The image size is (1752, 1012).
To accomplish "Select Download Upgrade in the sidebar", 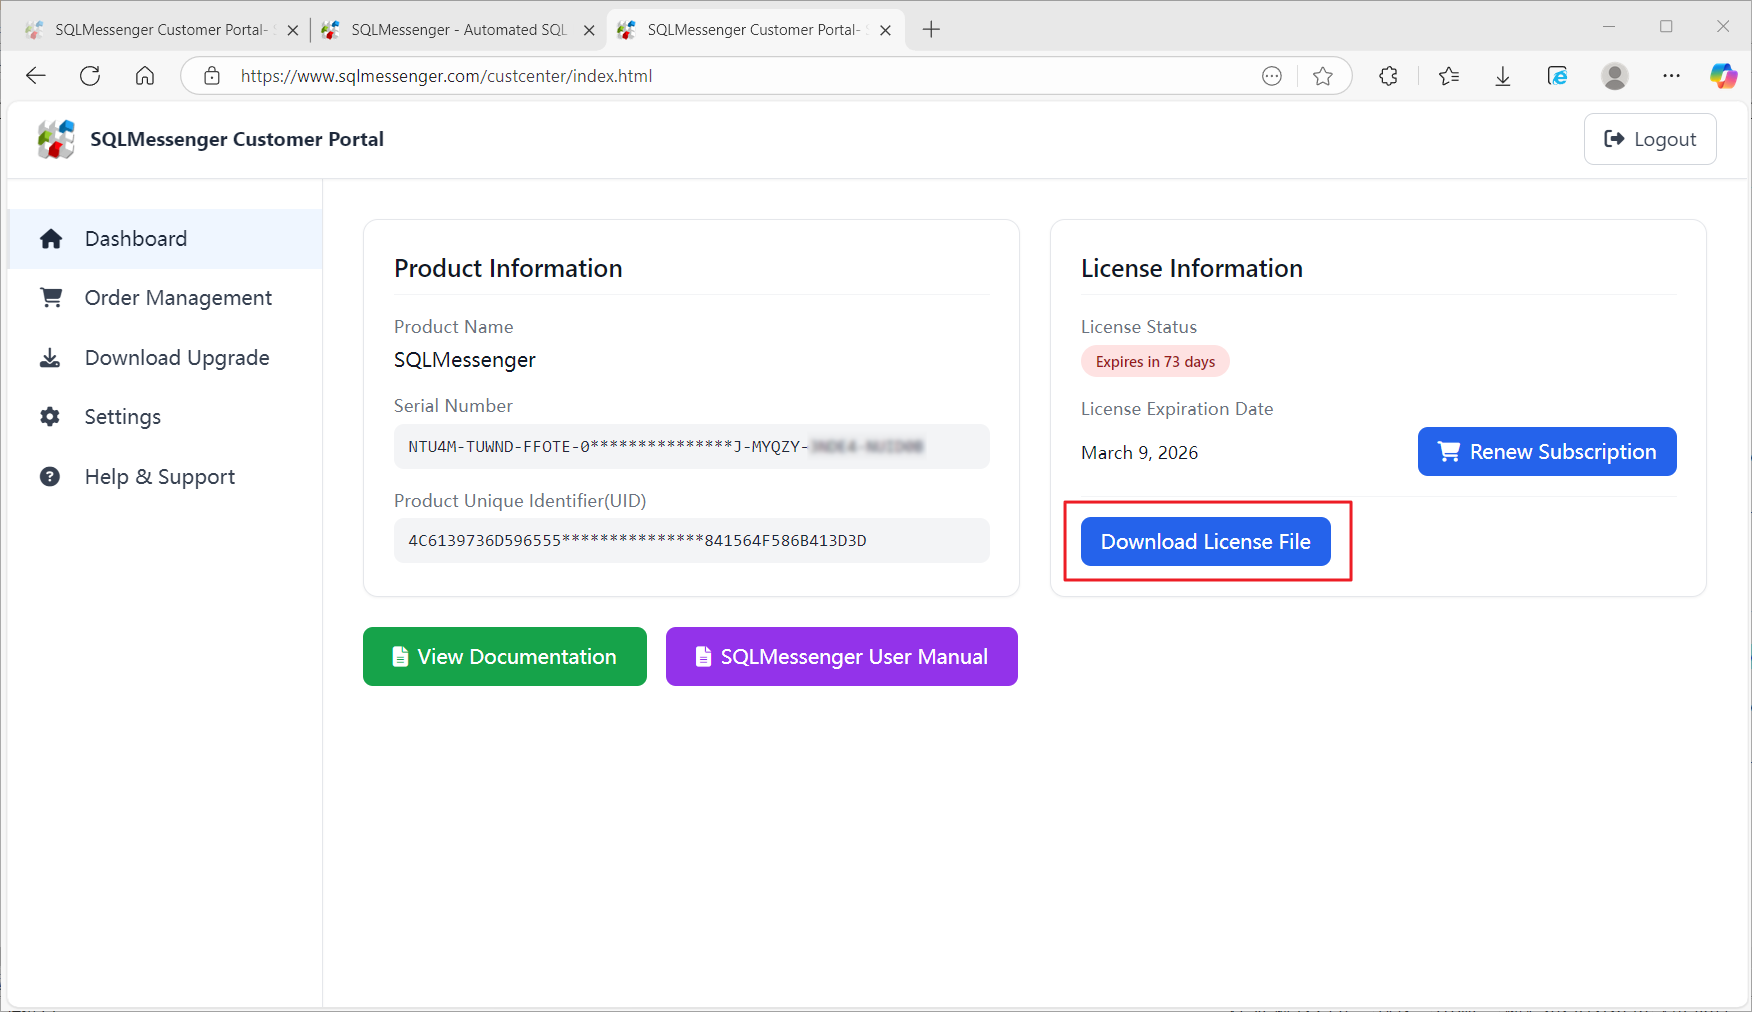I will [x=177, y=358].
